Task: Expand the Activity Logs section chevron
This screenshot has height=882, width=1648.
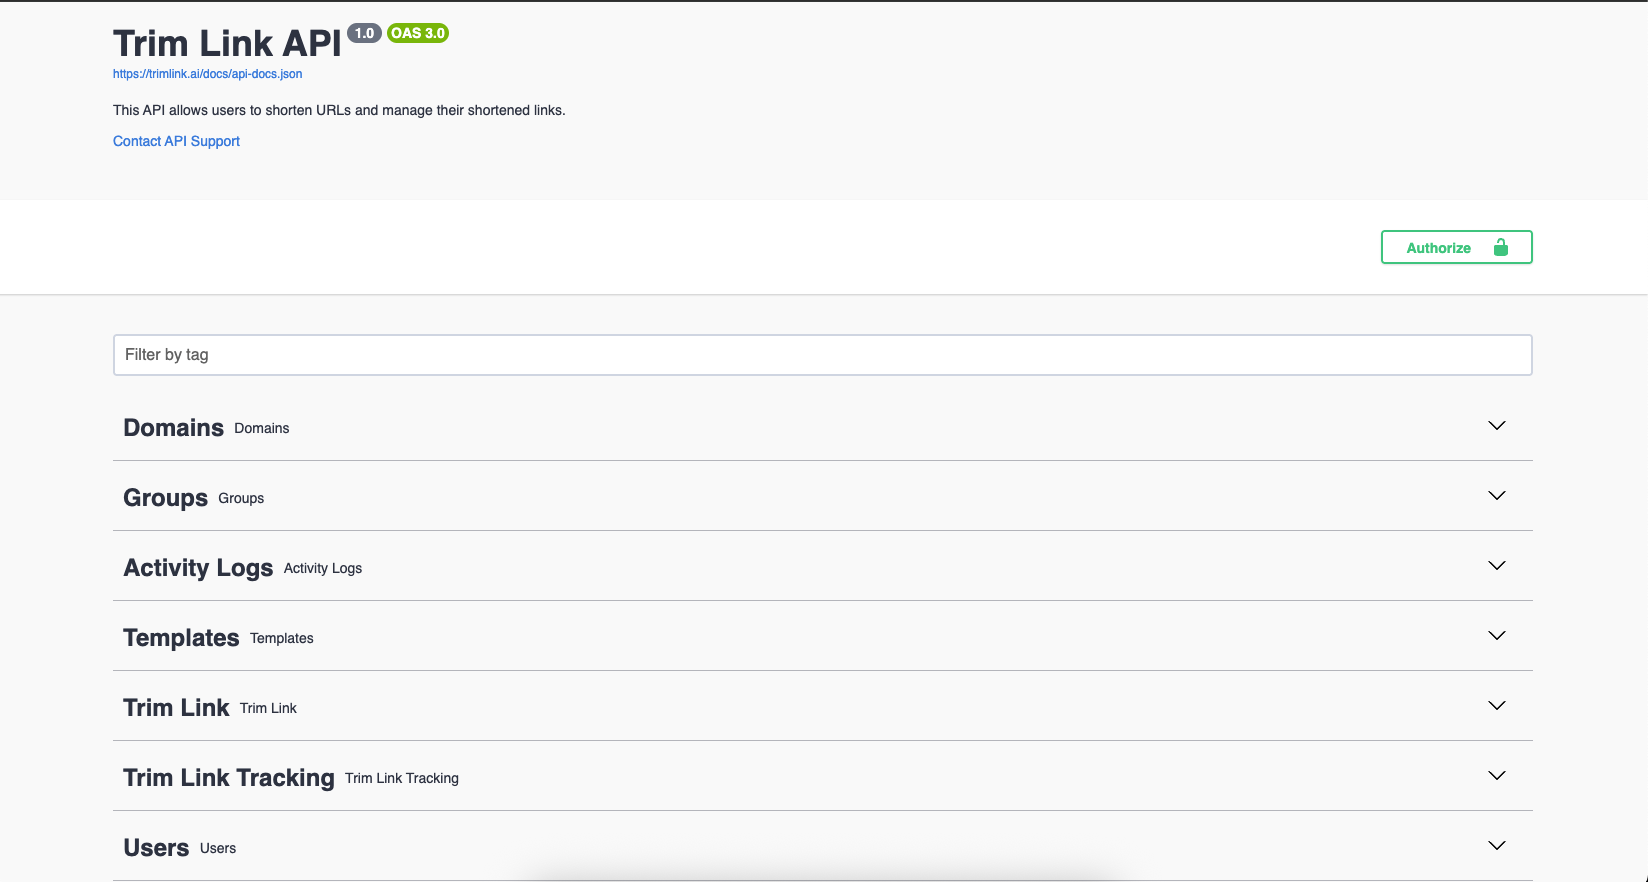Action: point(1496,565)
